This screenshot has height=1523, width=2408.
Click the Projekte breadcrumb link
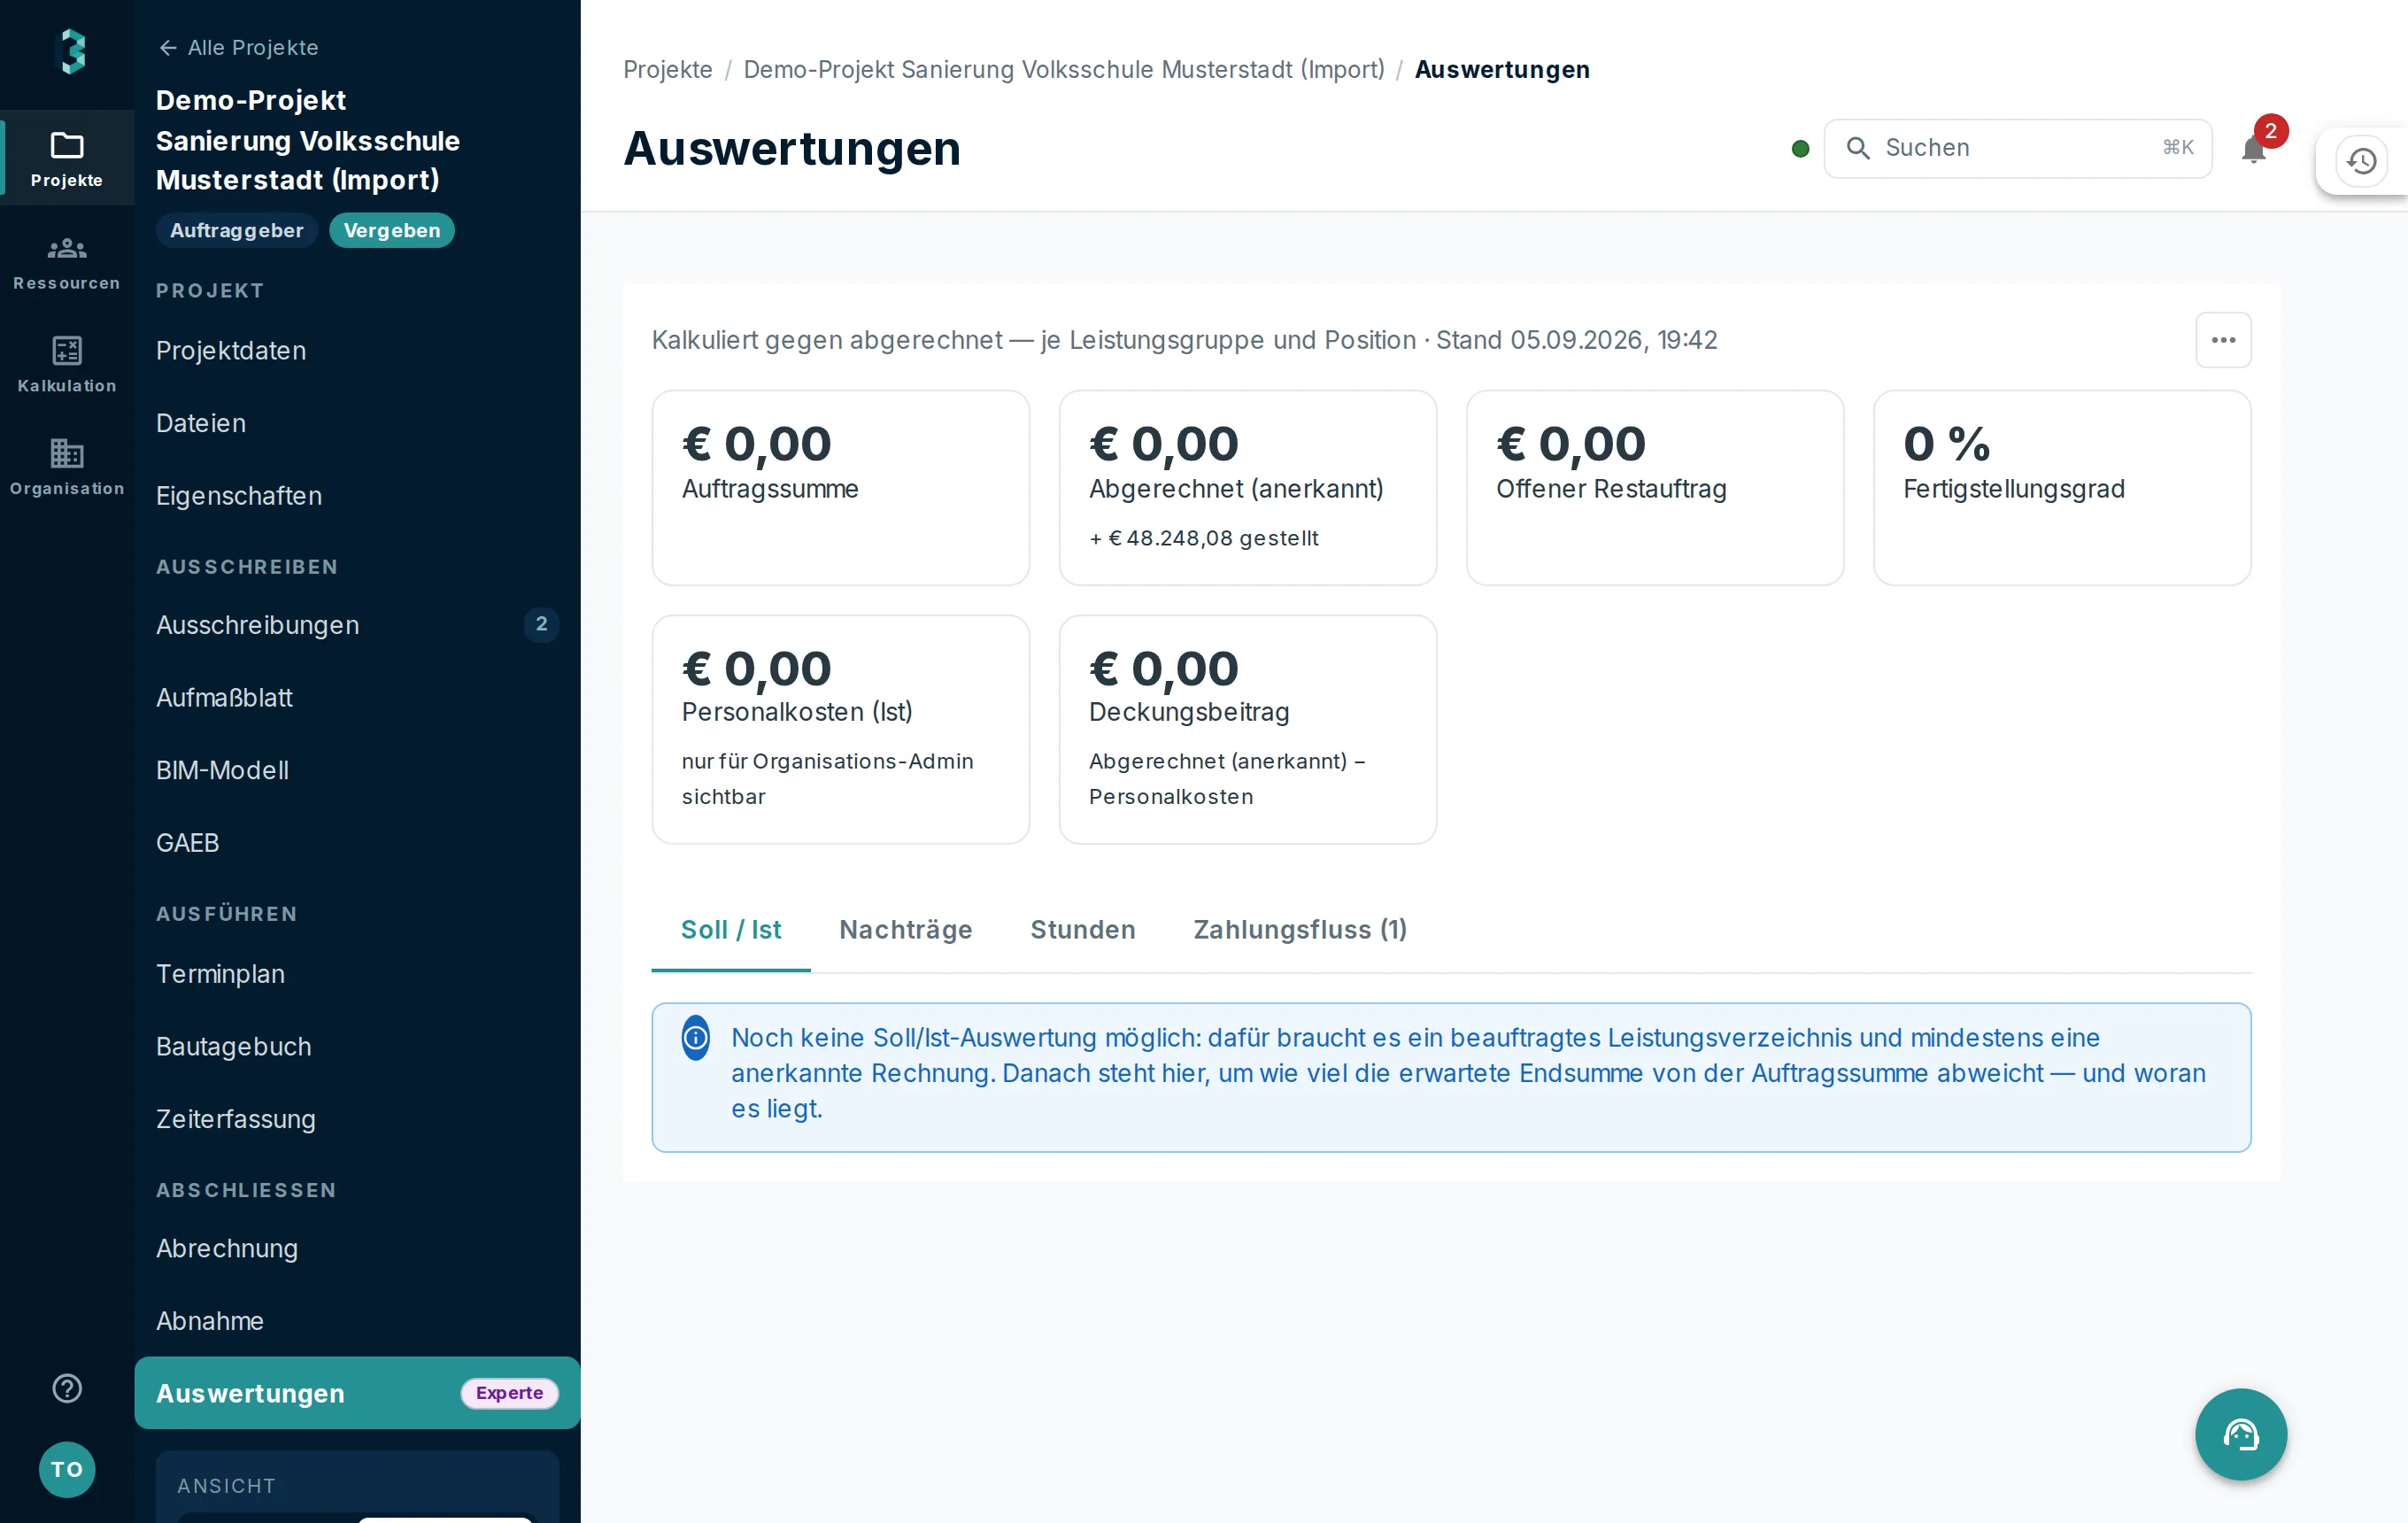(668, 69)
